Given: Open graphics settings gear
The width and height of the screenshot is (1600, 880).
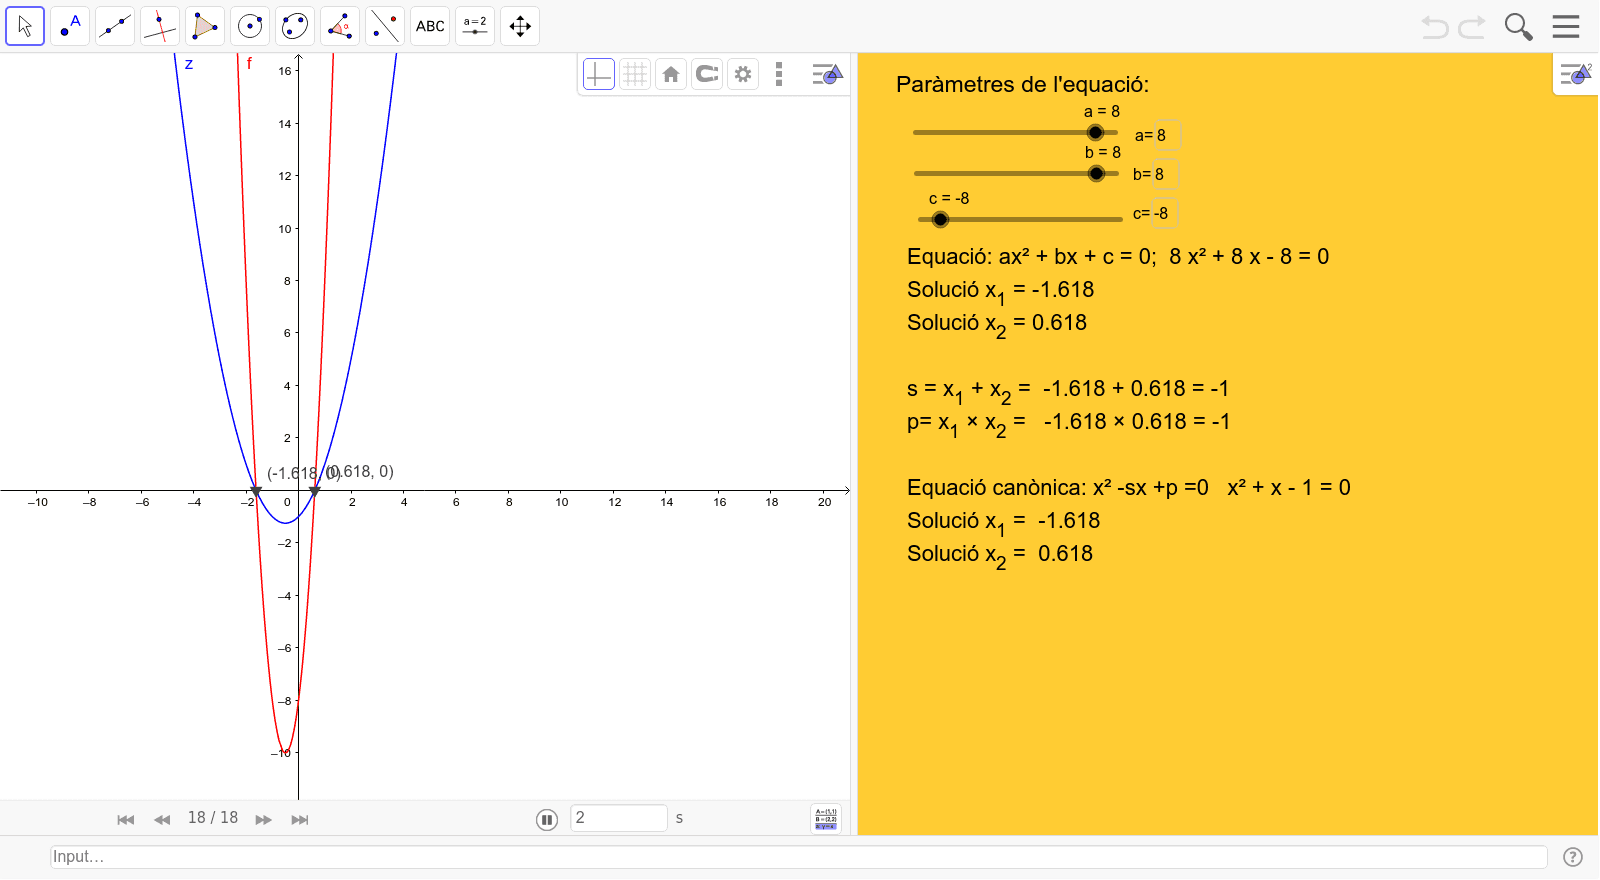Looking at the screenshot, I should 743,74.
